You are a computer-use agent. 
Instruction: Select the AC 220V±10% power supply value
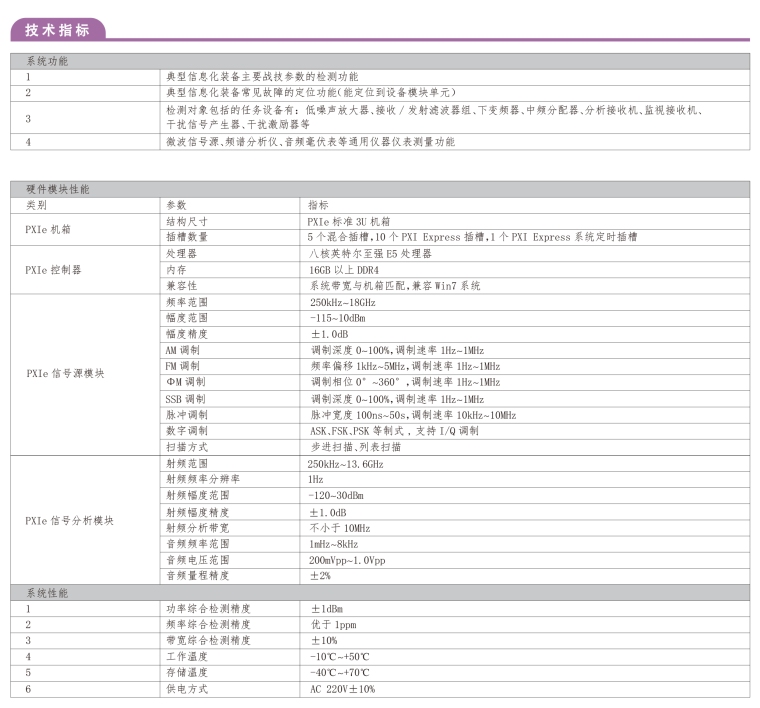pos(342,689)
